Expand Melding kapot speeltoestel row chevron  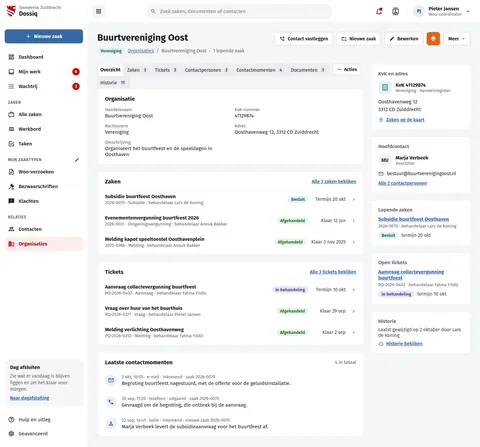coord(354,242)
